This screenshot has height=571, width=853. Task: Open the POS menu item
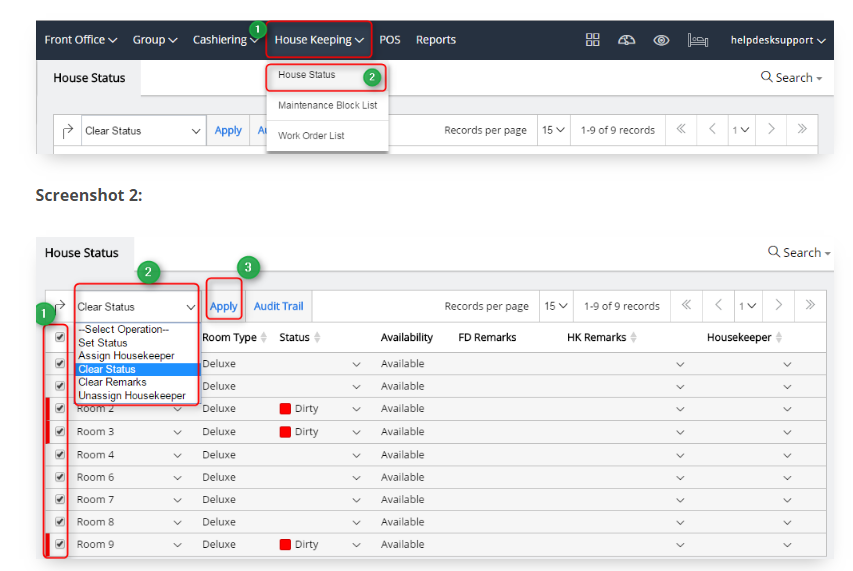pos(390,40)
